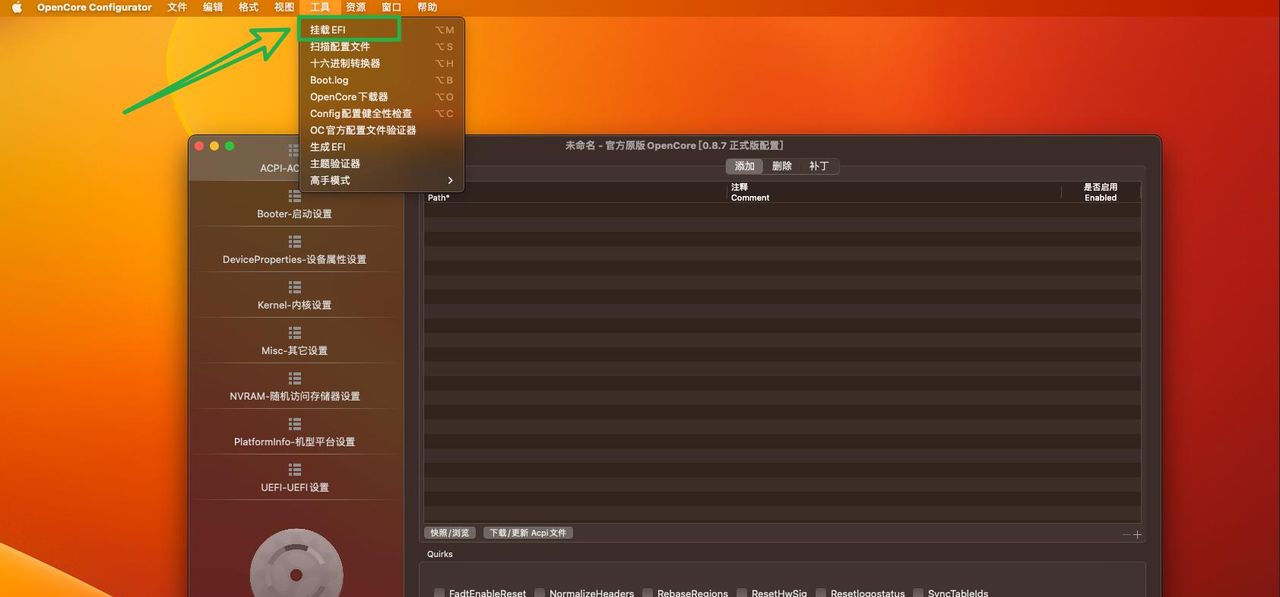Open the 帮助 menu in menu bar
Image resolution: width=1280 pixels, height=597 pixels.
click(427, 7)
